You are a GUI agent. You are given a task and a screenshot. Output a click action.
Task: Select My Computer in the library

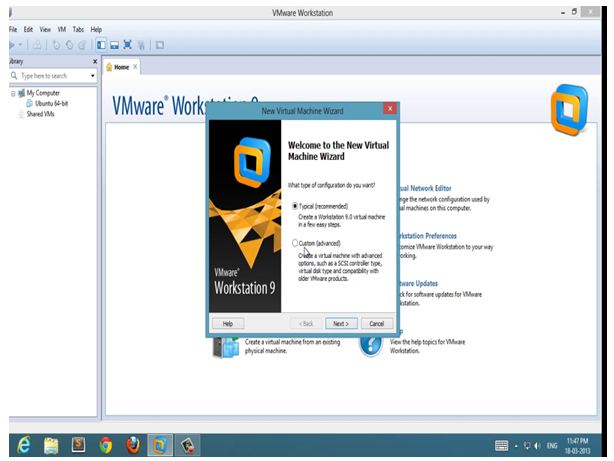43,93
